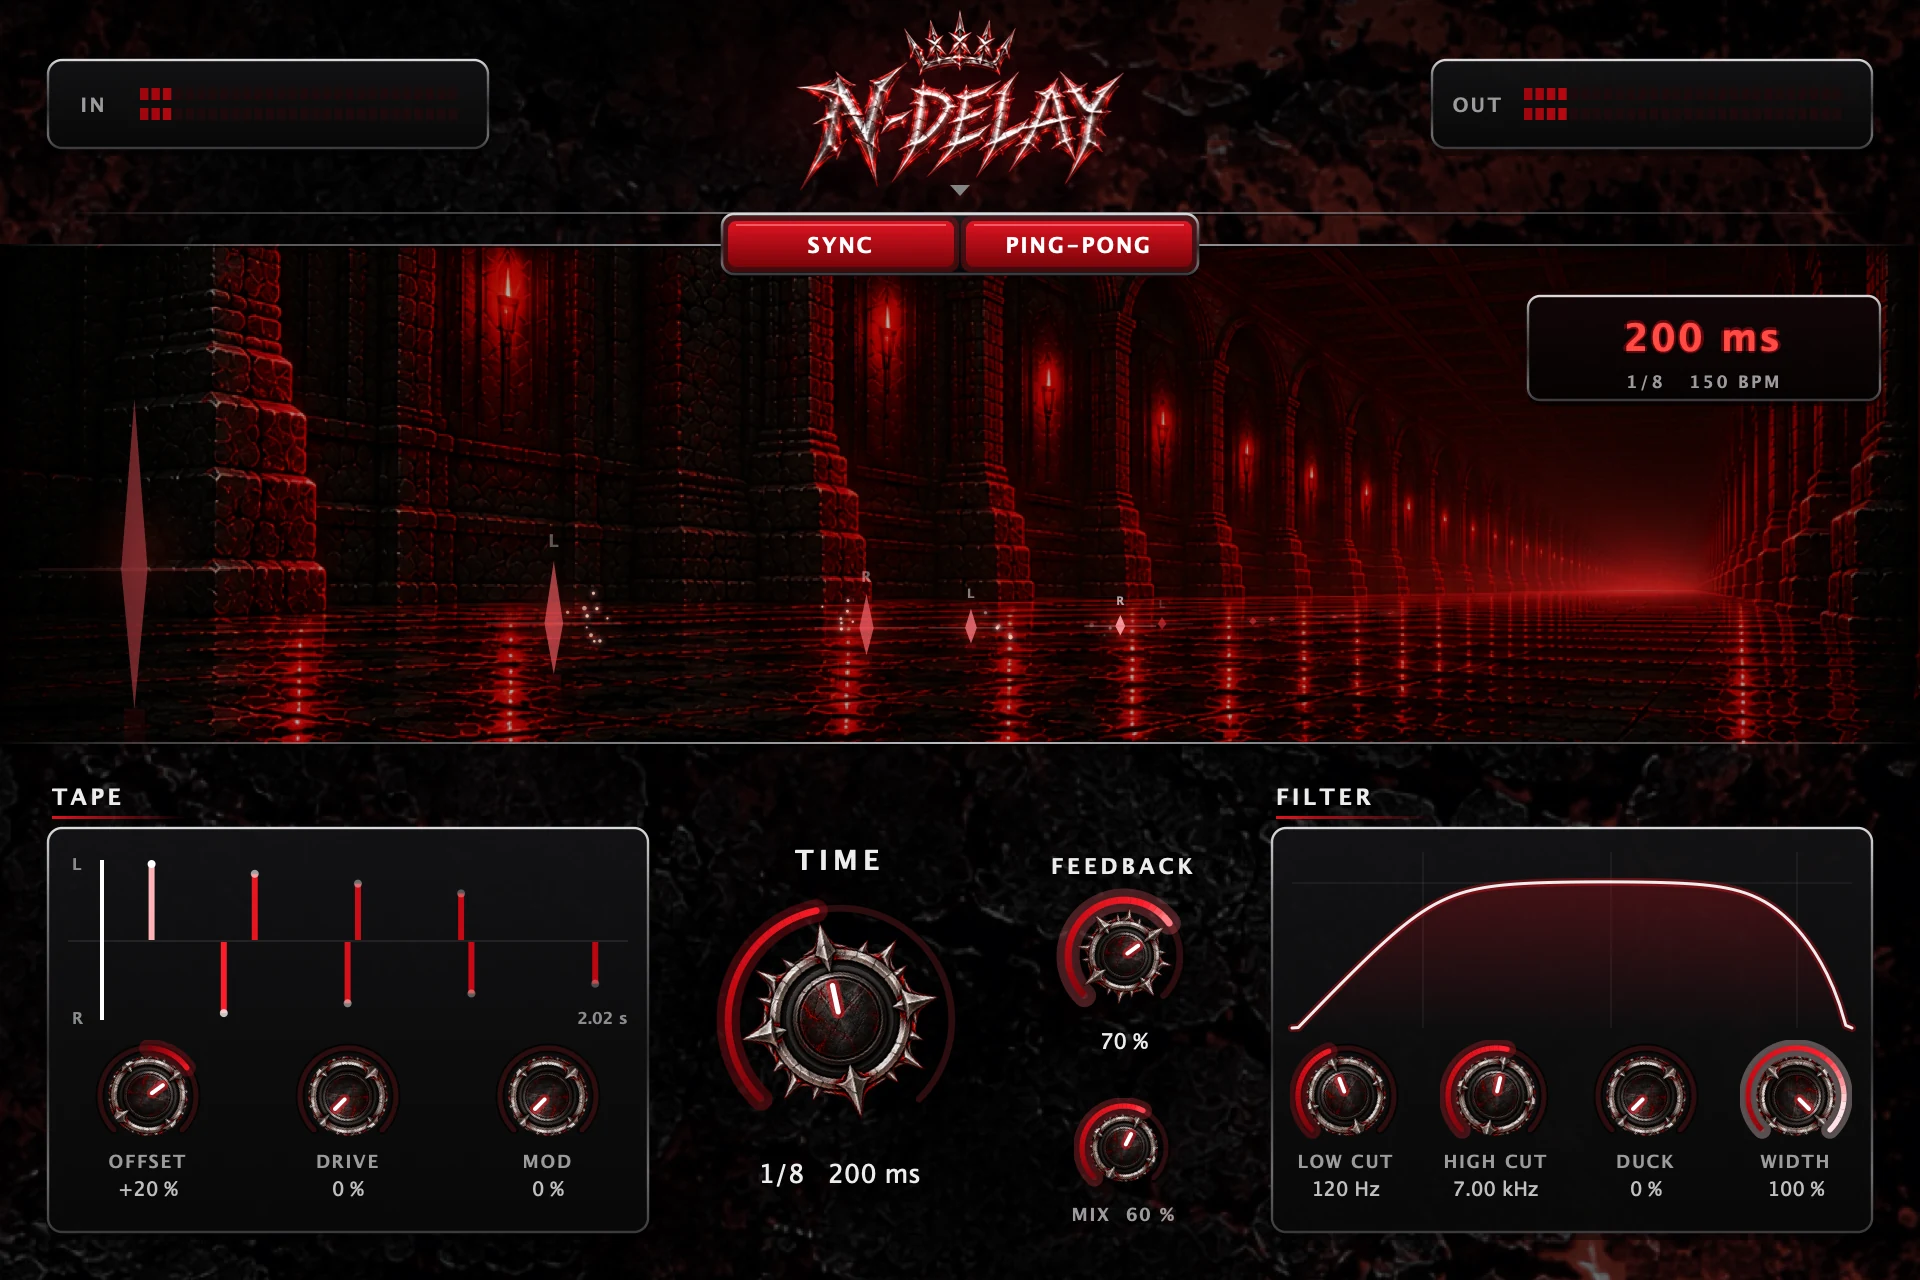Click the white dry-signal bar in tape display

click(102, 940)
